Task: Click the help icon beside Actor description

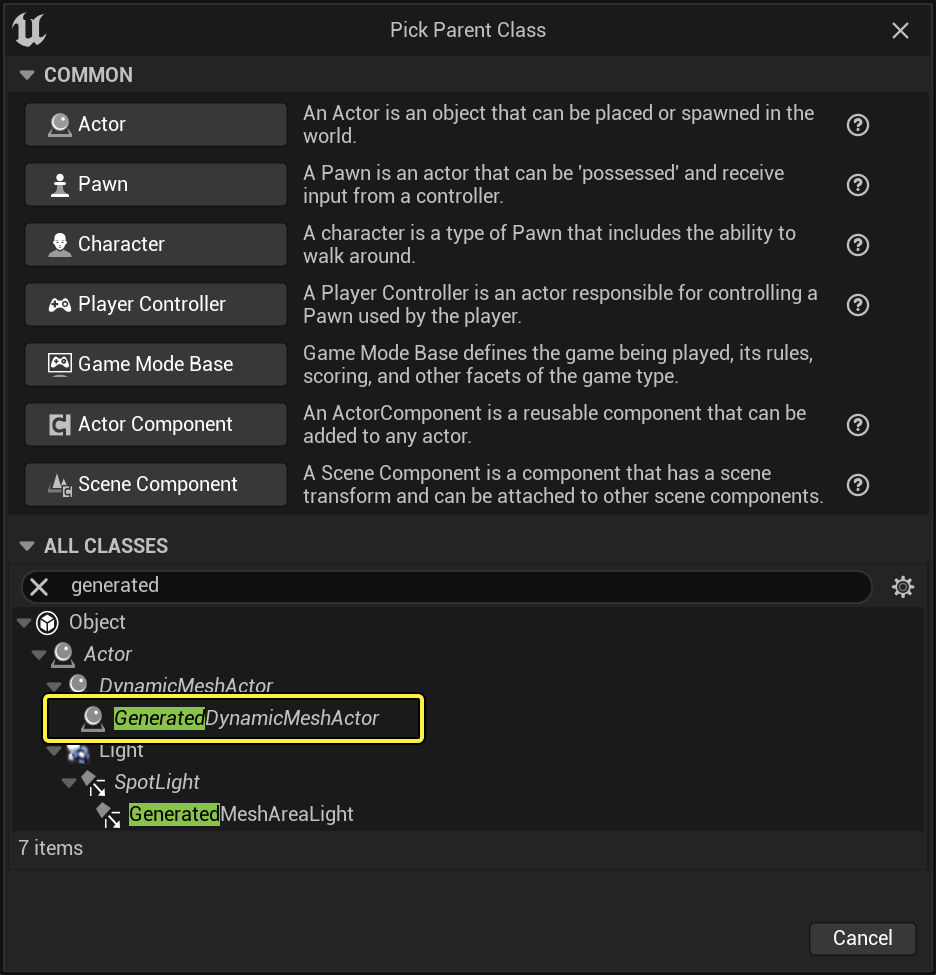Action: (857, 125)
